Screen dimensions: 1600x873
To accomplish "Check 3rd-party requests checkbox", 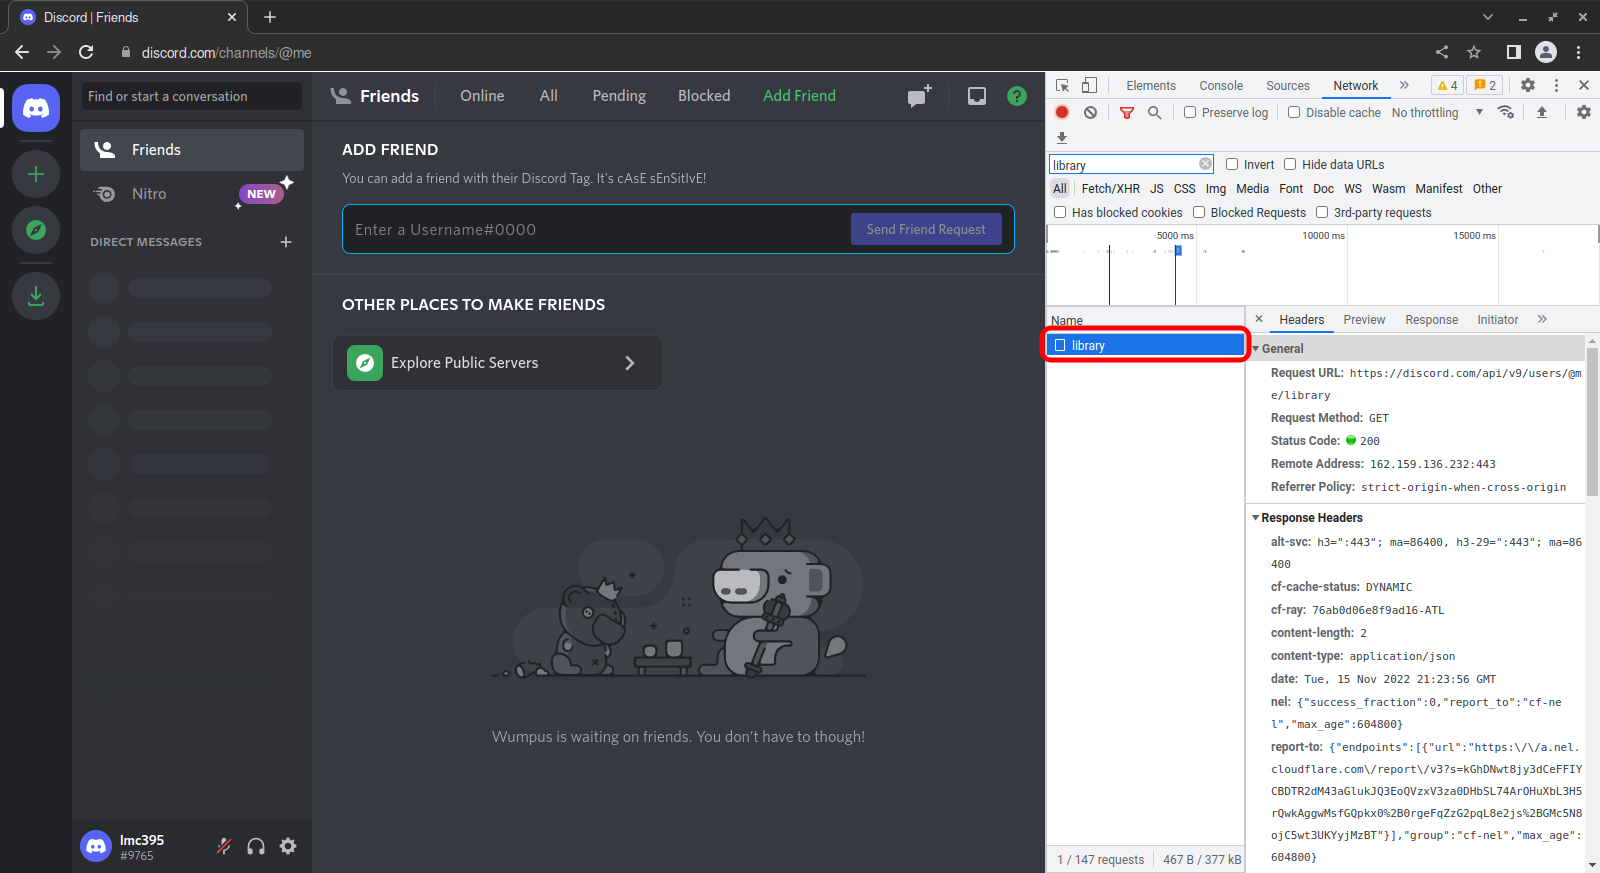I will [x=1322, y=212].
